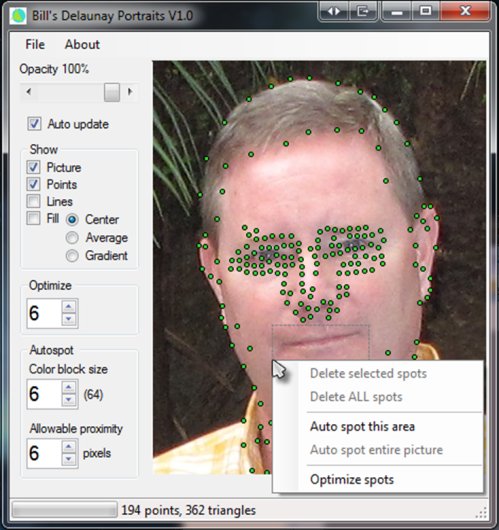The width and height of the screenshot is (499, 530).
Task: Increase the Optimize value with up arrow
Action: [69, 307]
